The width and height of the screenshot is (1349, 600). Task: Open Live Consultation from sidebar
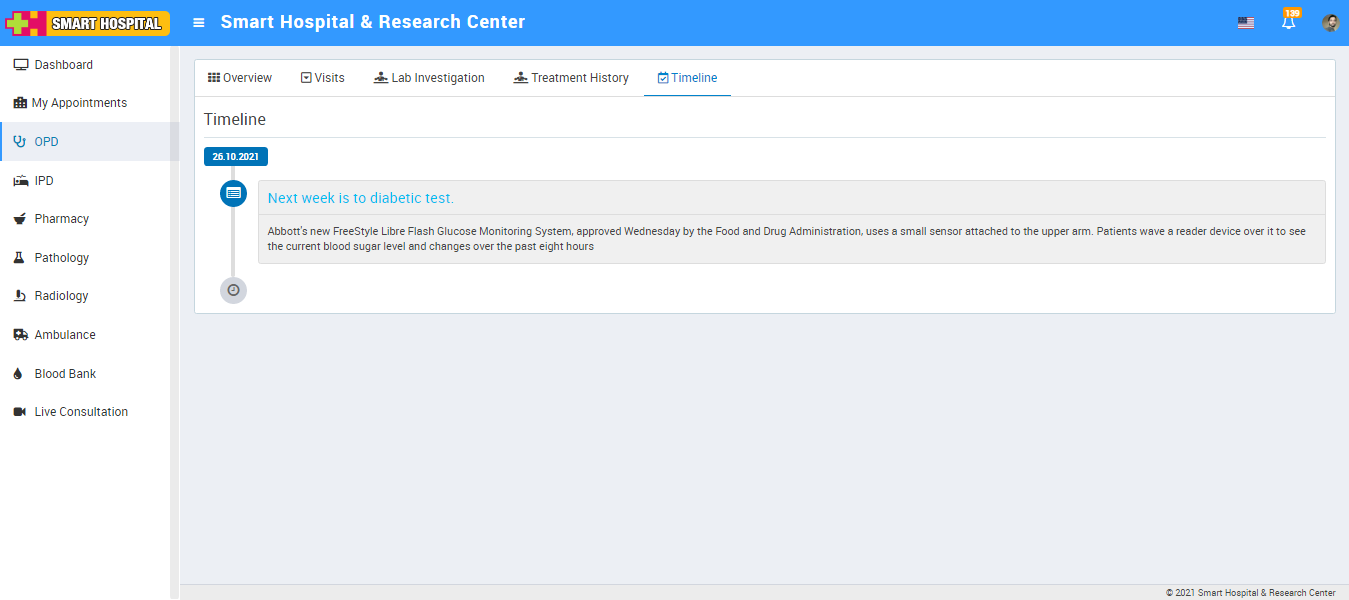[x=80, y=412]
